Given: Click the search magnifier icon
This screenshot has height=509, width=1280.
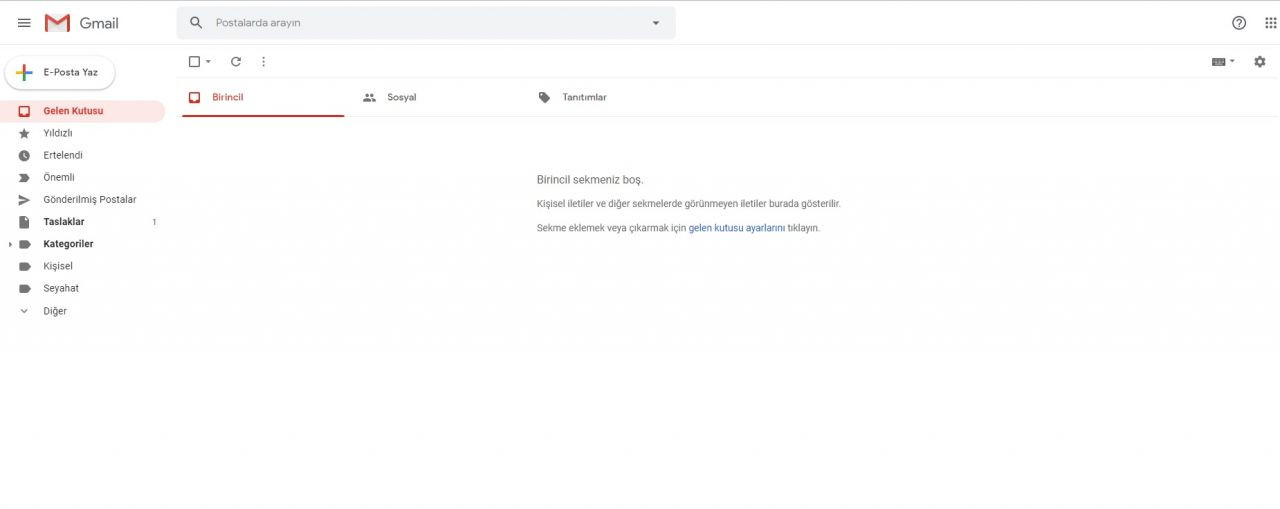Looking at the screenshot, I should pyautogui.click(x=196, y=23).
